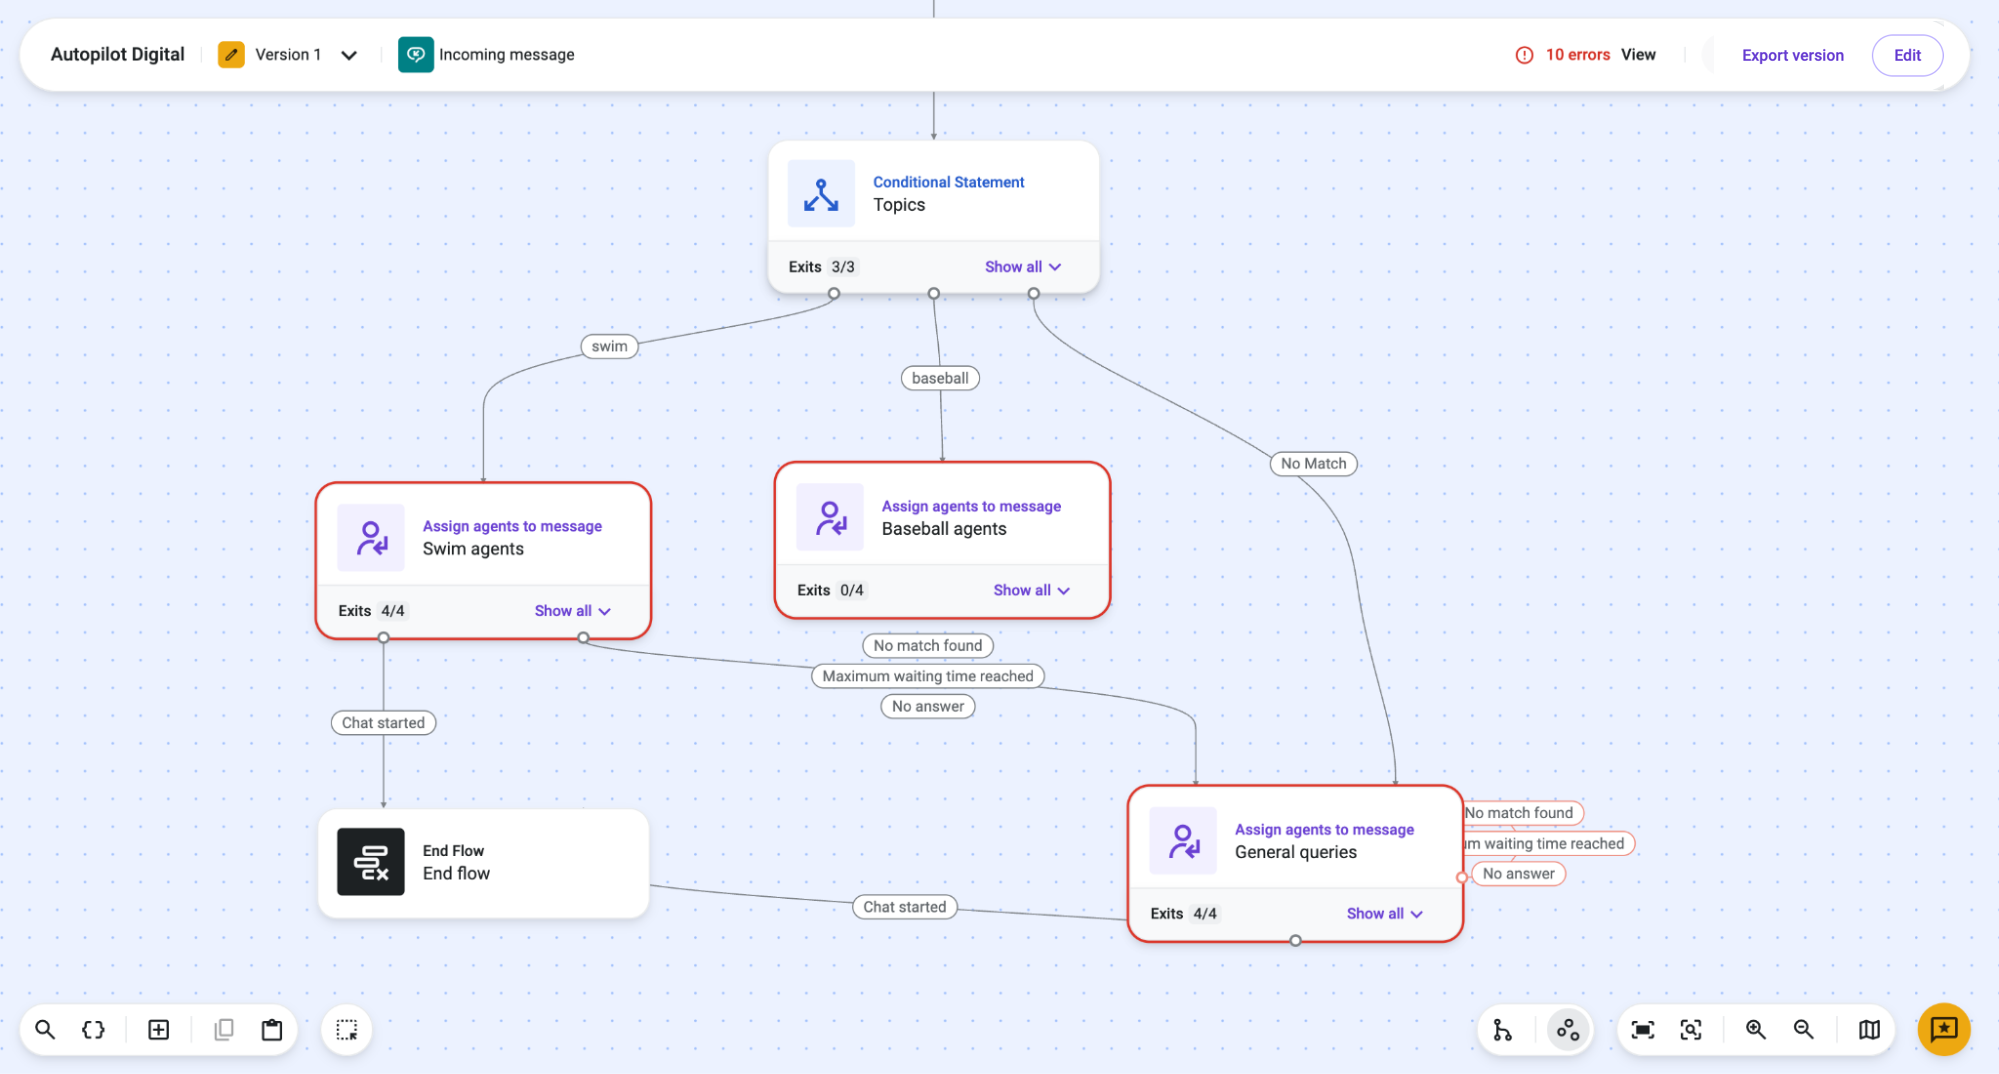Image resolution: width=1999 pixels, height=1074 pixels.
Task: Select the swim connection label
Action: point(609,346)
